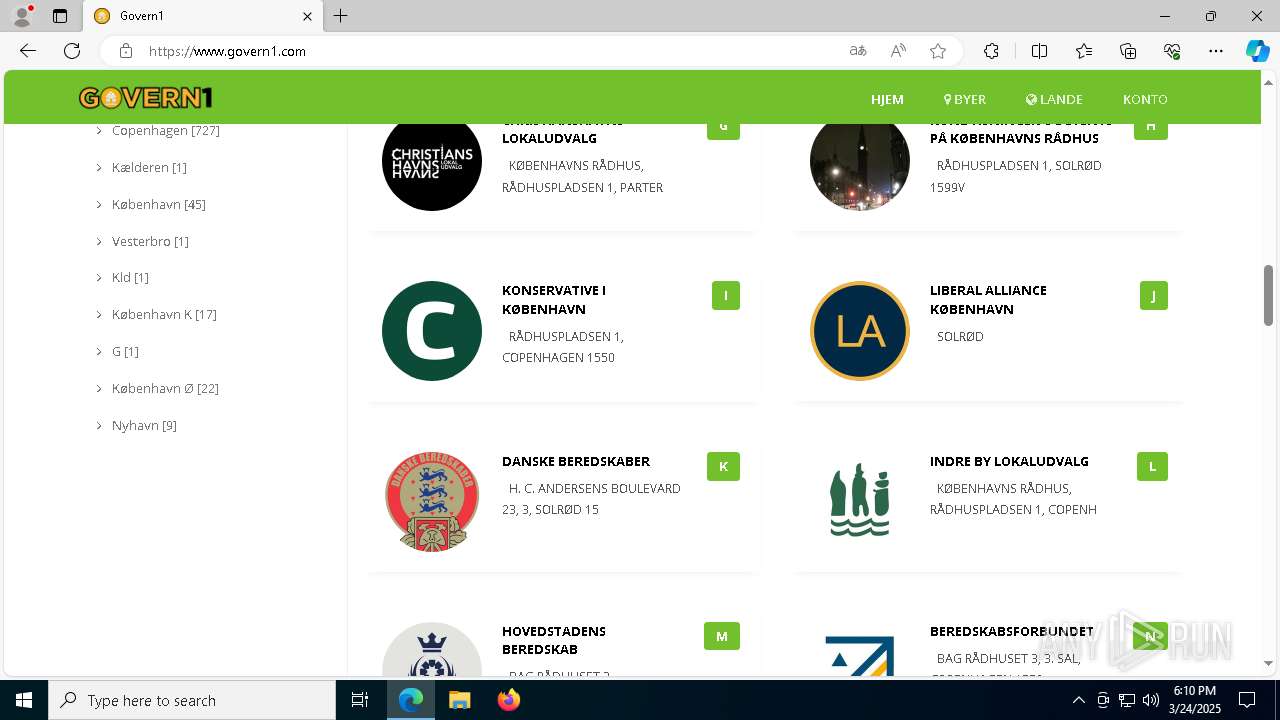The image size is (1280, 720).
Task: Select the Govern1 browser tab
Action: [203, 16]
